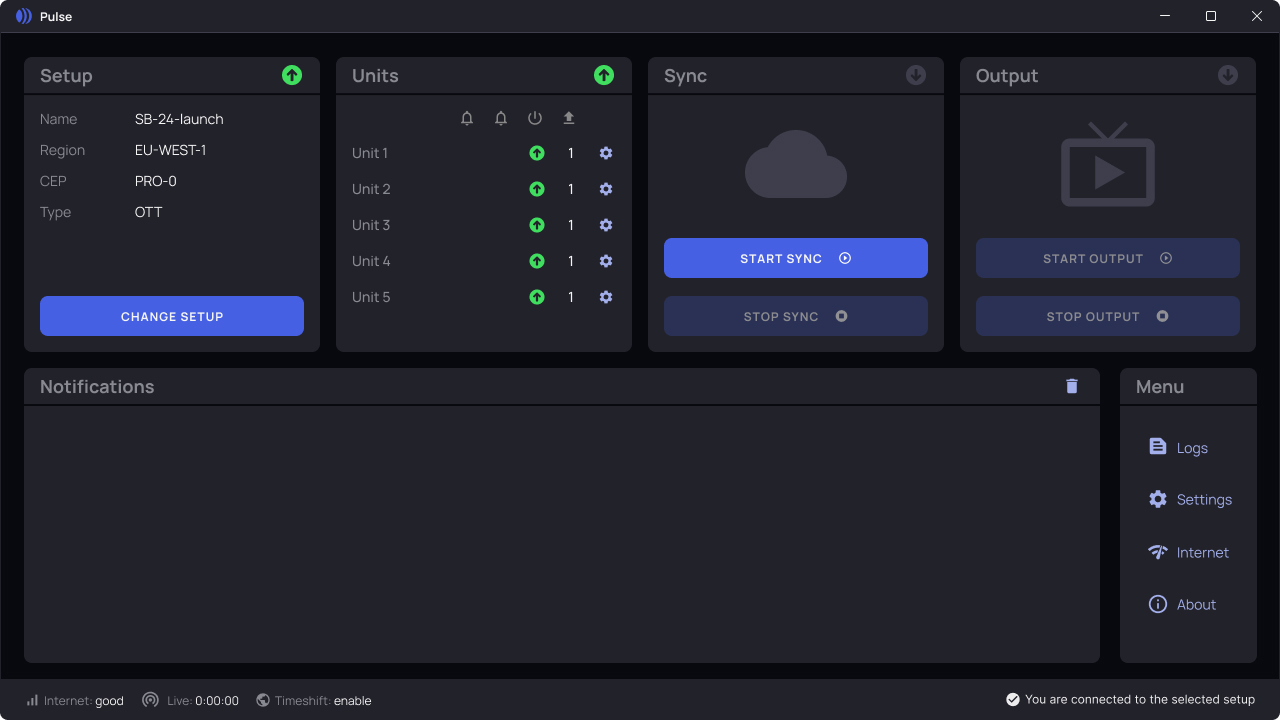1280x720 pixels.
Task: Open settings gear for Unit 5
Action: pyautogui.click(x=606, y=297)
